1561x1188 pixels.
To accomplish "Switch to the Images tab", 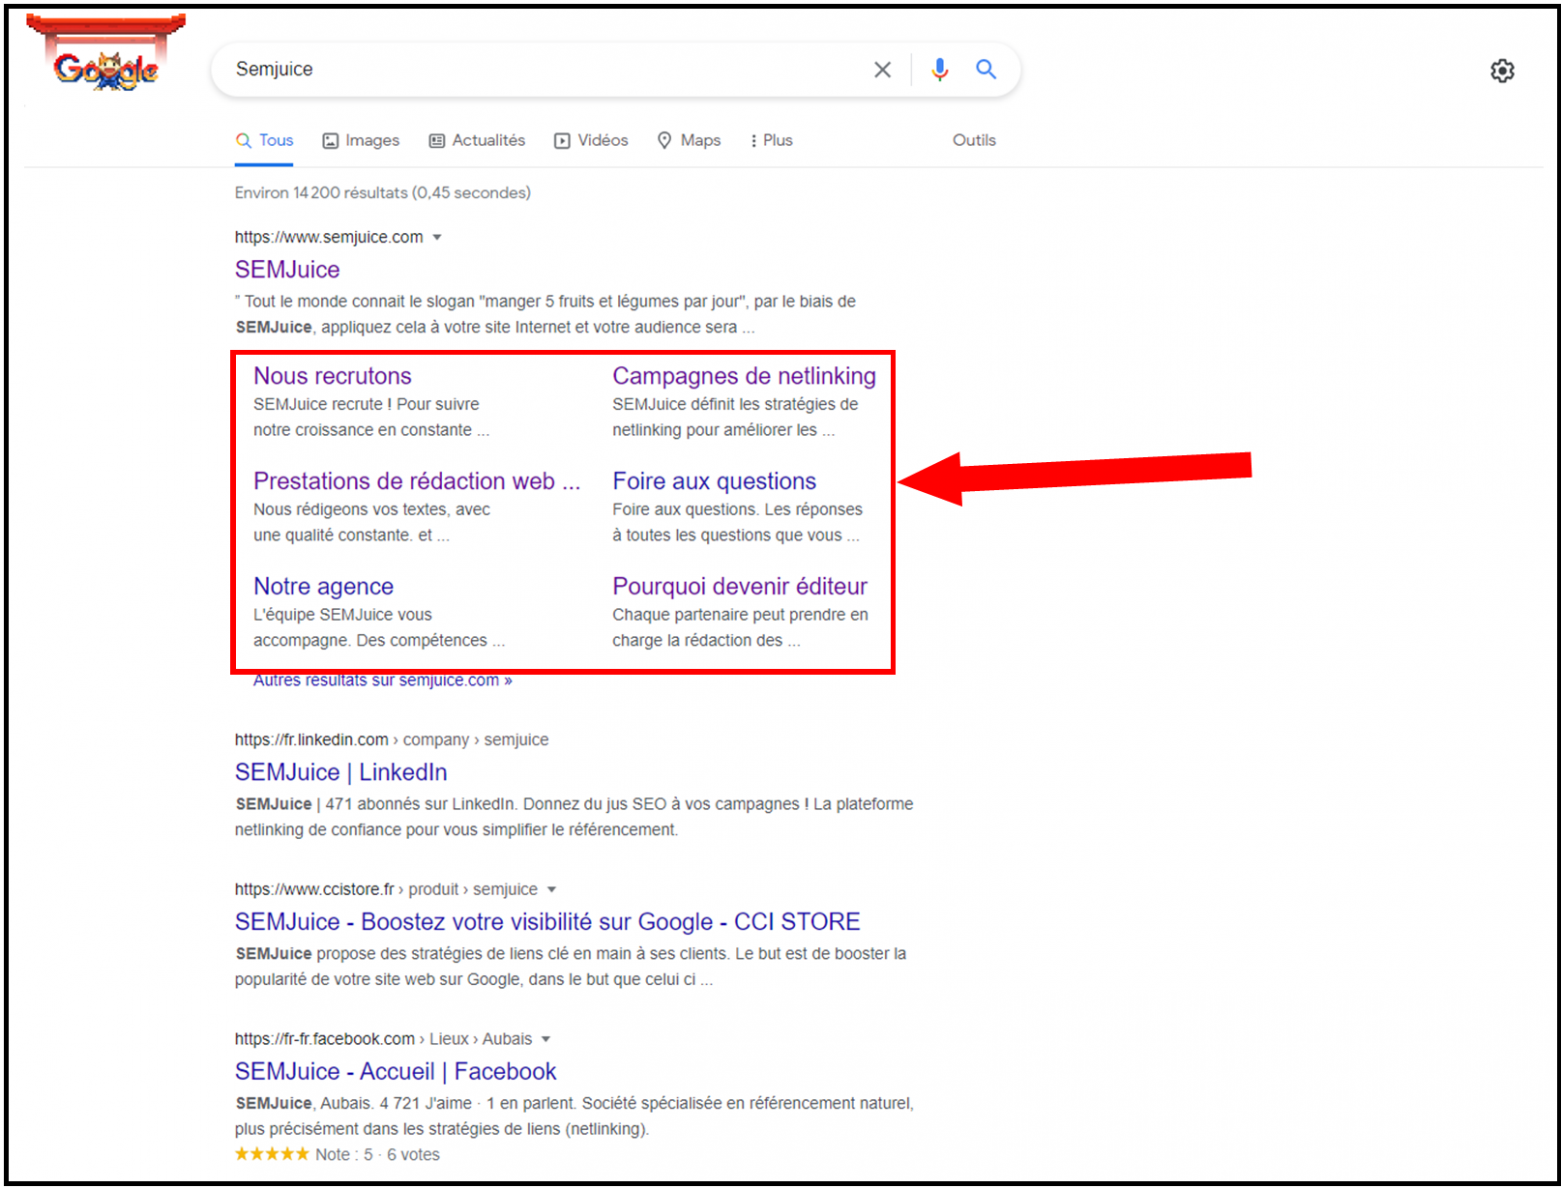I will [361, 141].
